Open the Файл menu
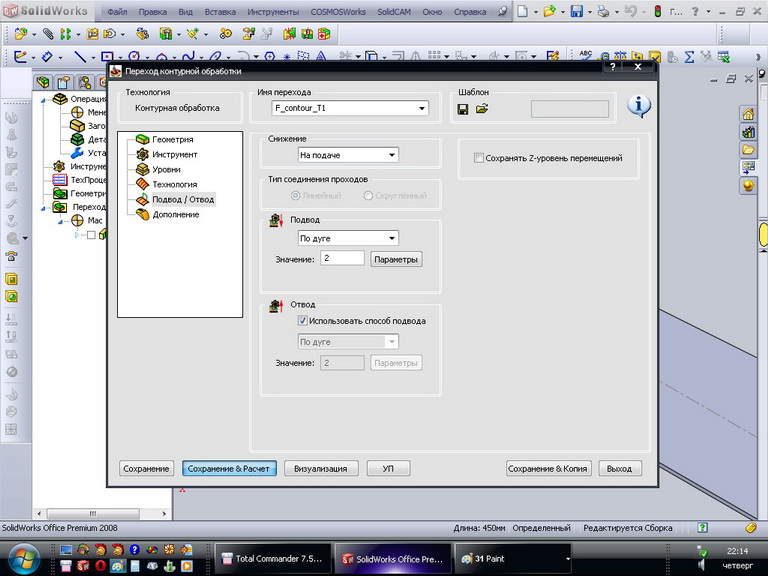 tap(117, 11)
